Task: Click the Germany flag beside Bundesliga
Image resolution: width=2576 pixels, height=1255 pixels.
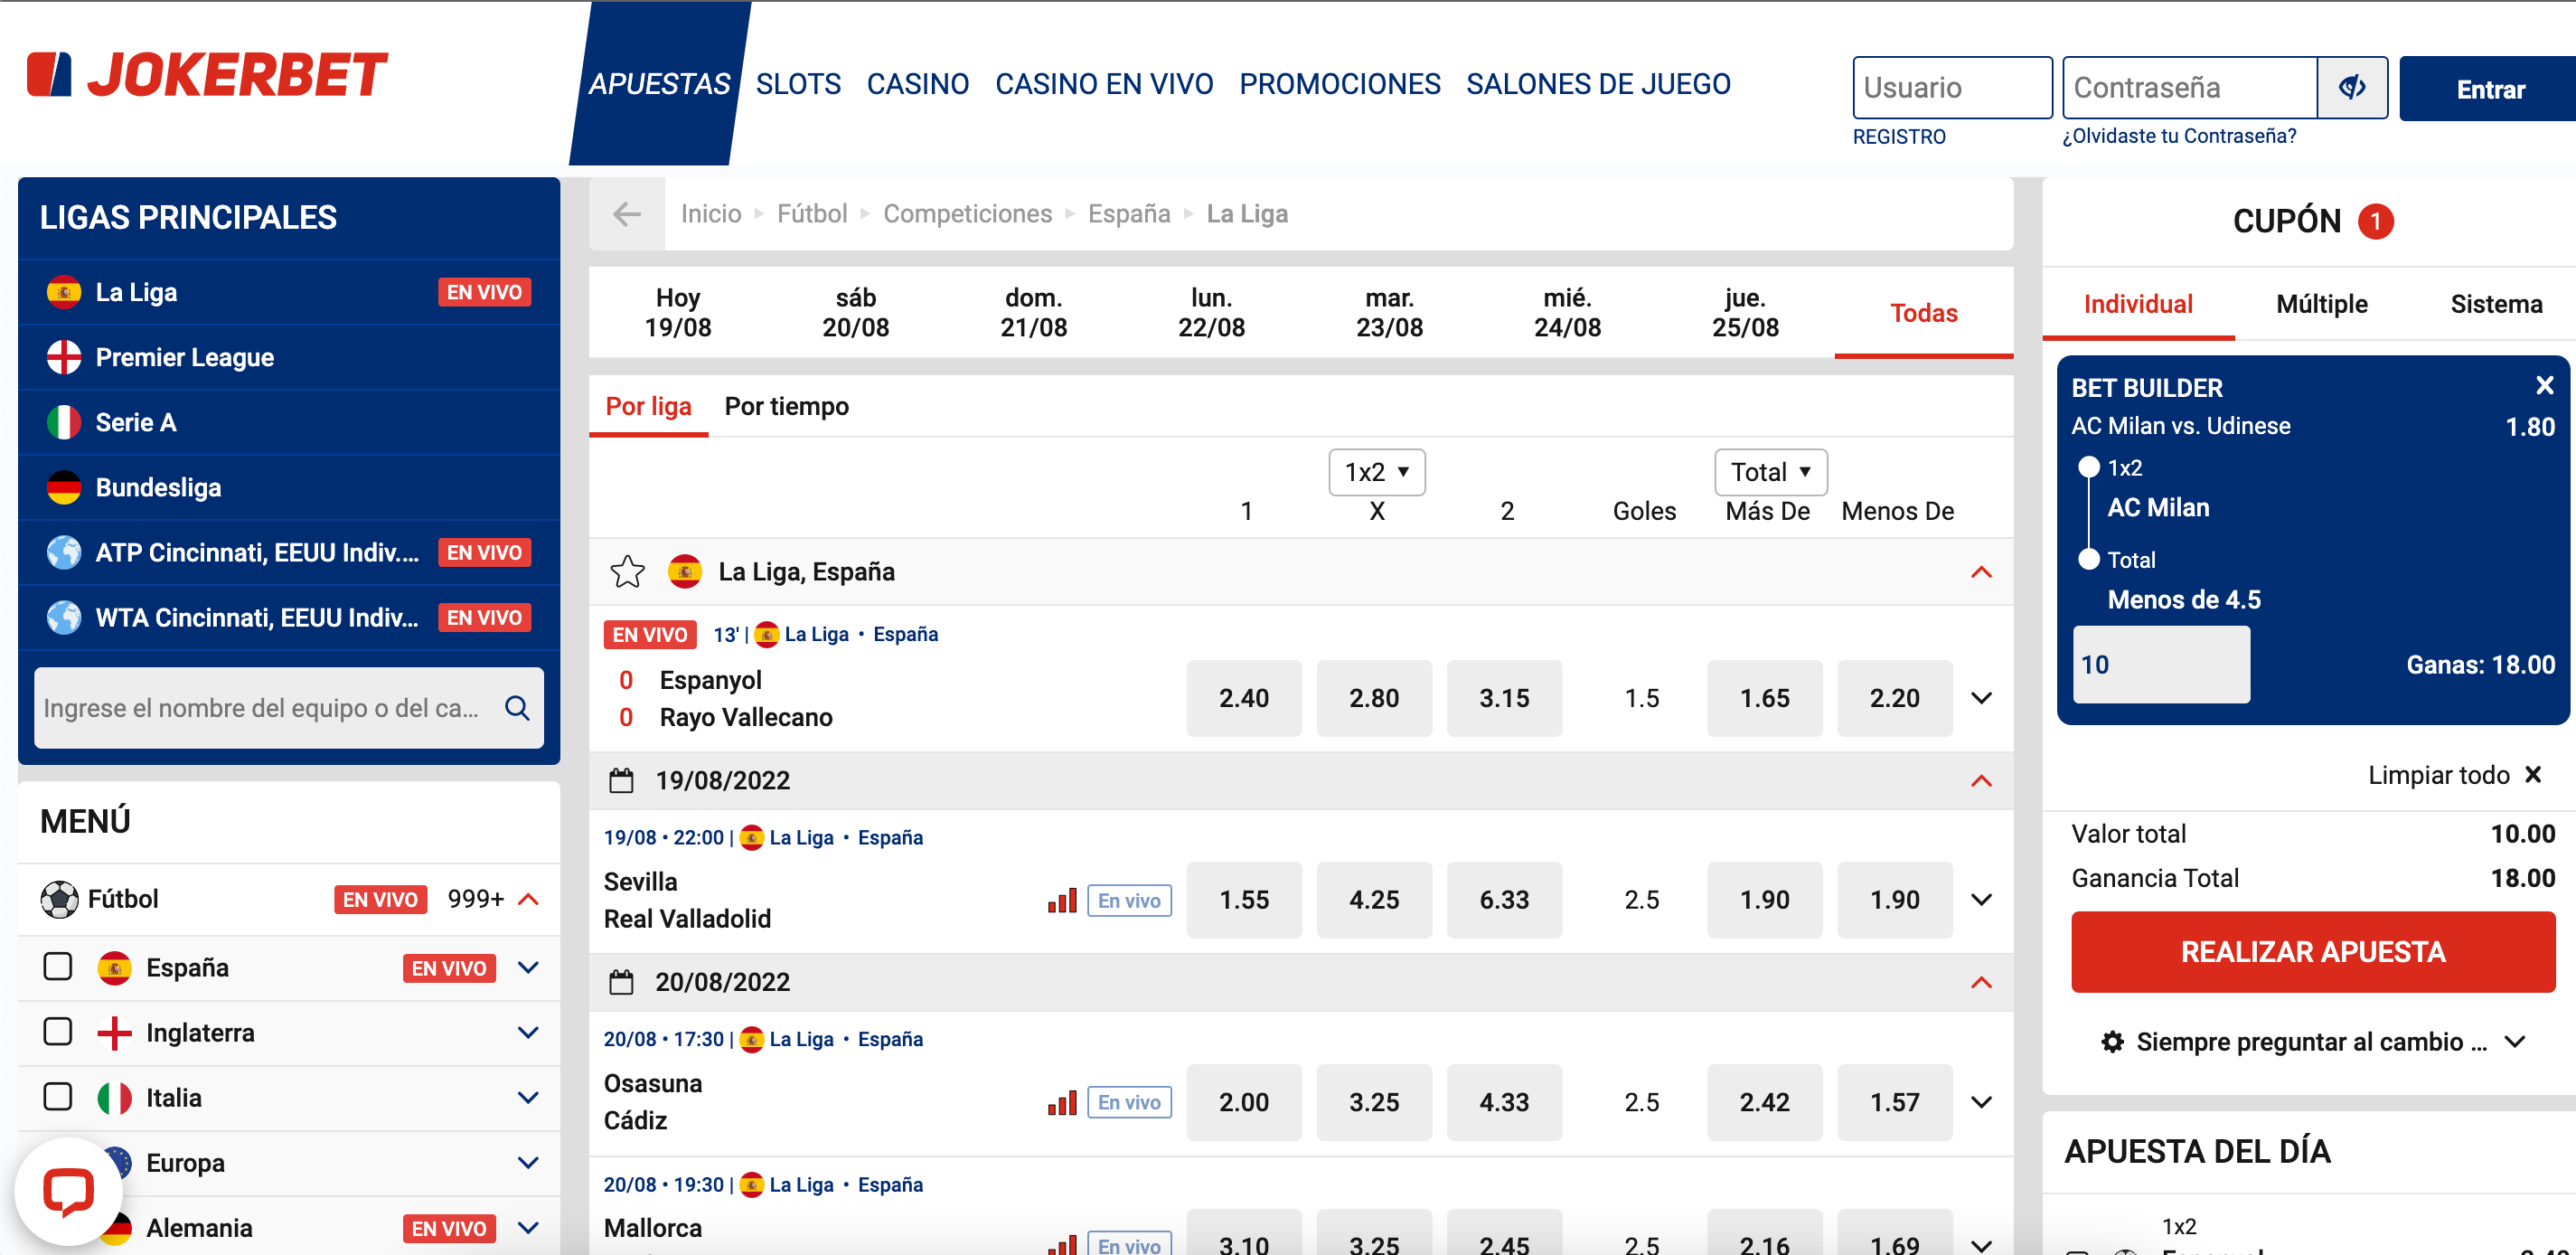Action: 64,487
